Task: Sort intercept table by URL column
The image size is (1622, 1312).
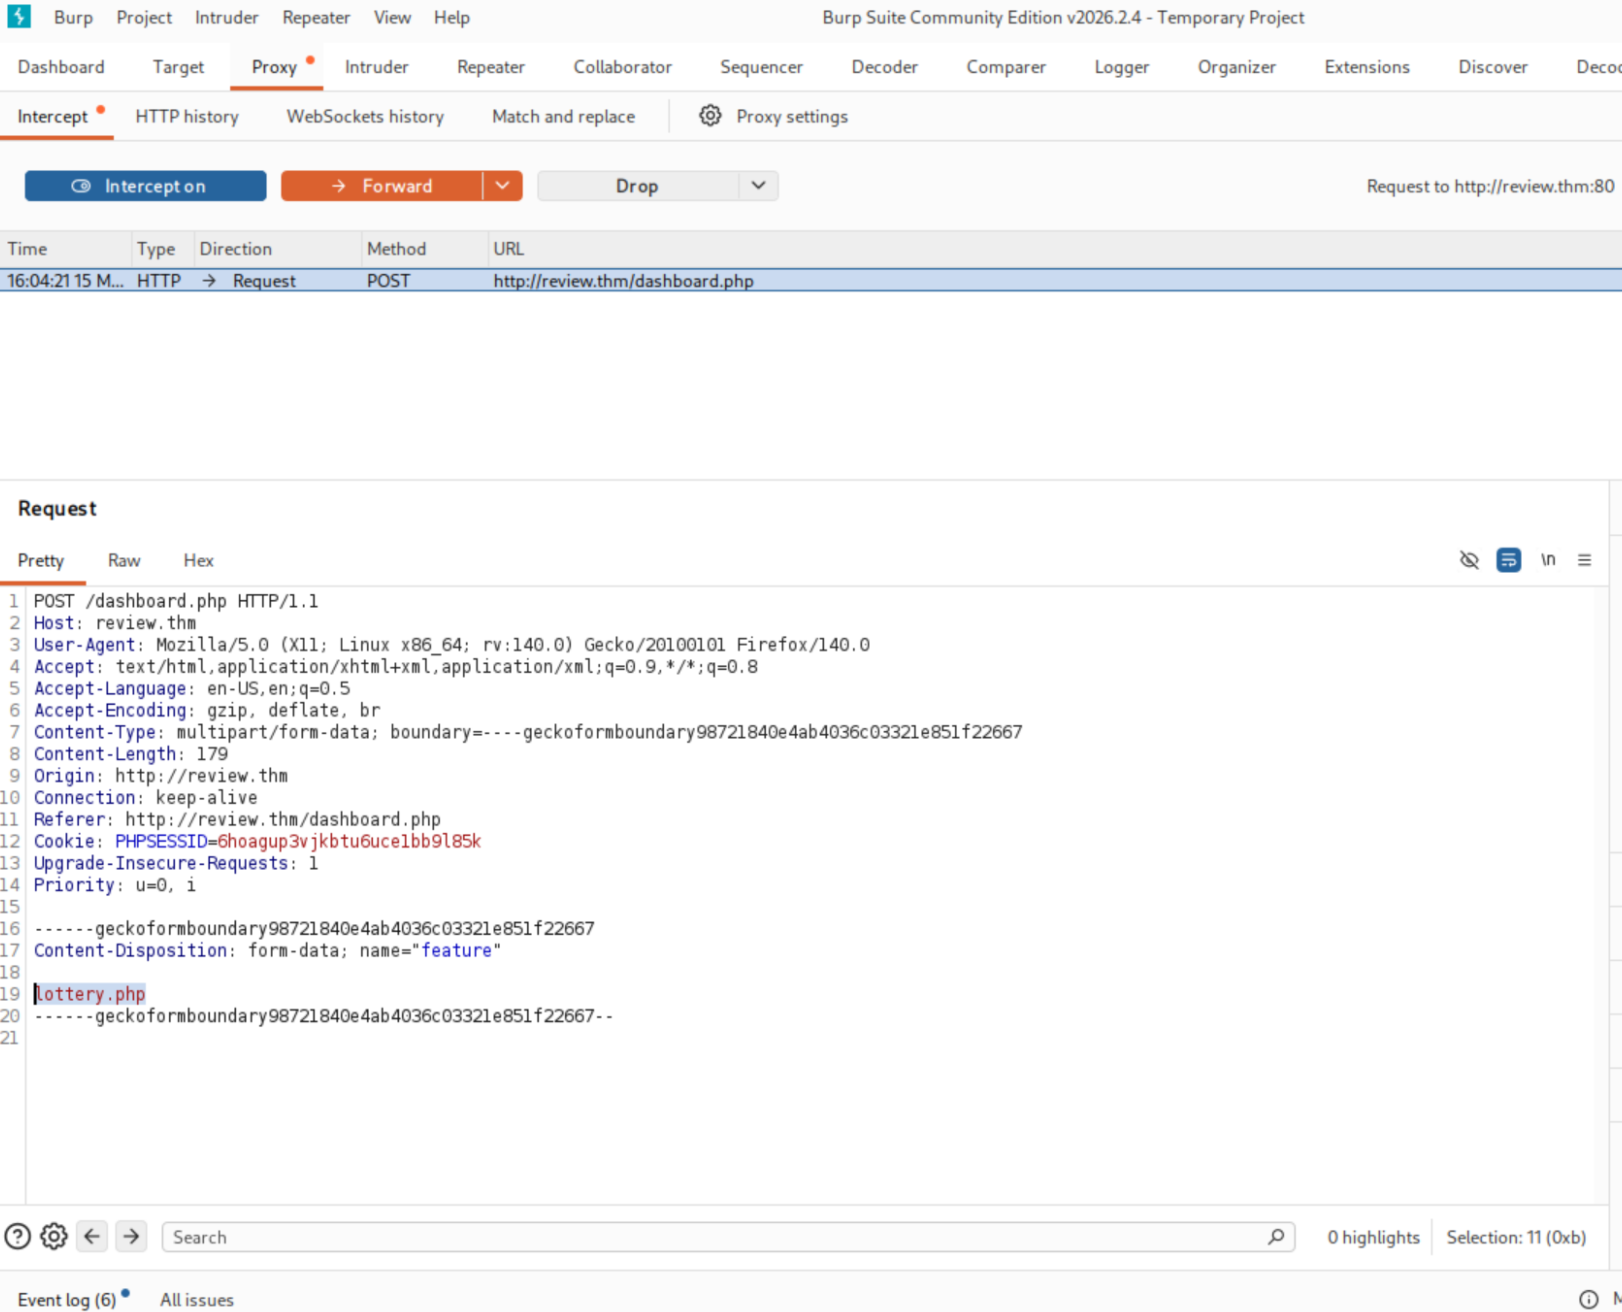Action: coord(1054,249)
